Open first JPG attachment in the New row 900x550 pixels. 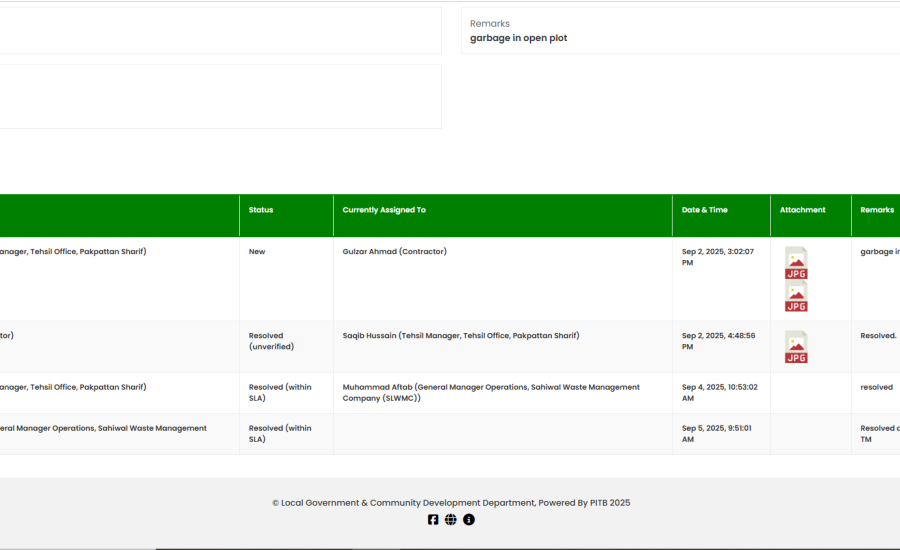[796, 263]
